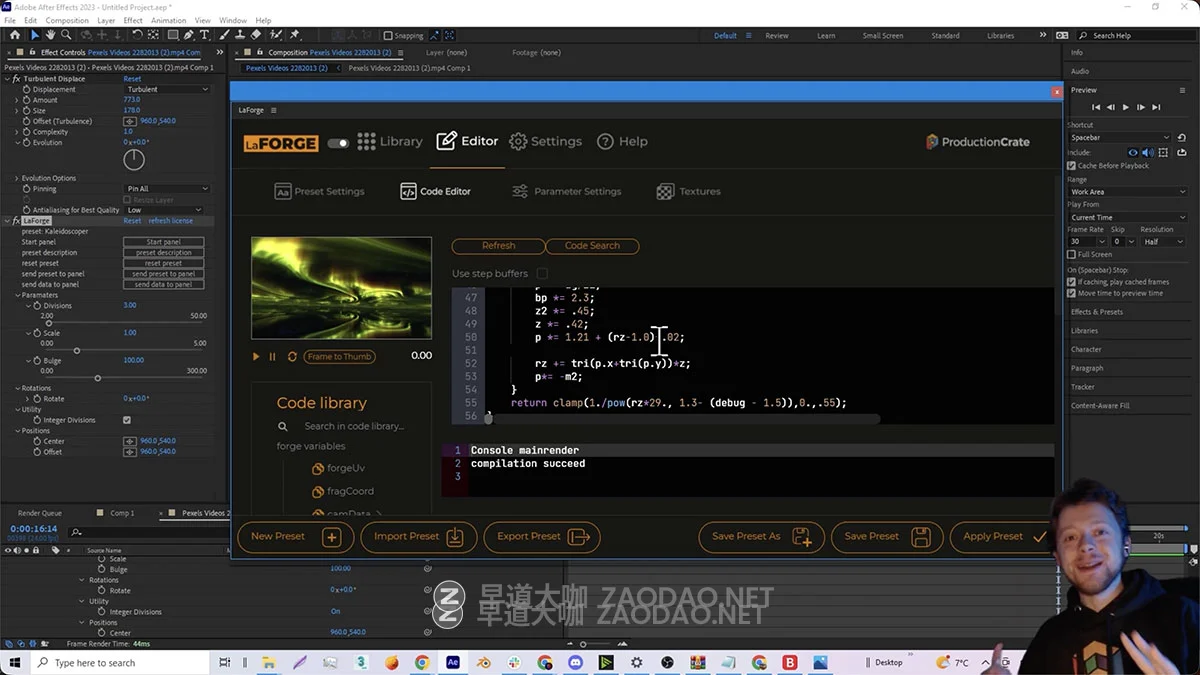Switch to the Parameter Settings tab
Viewport: 1200px width, 675px height.
(x=580, y=191)
